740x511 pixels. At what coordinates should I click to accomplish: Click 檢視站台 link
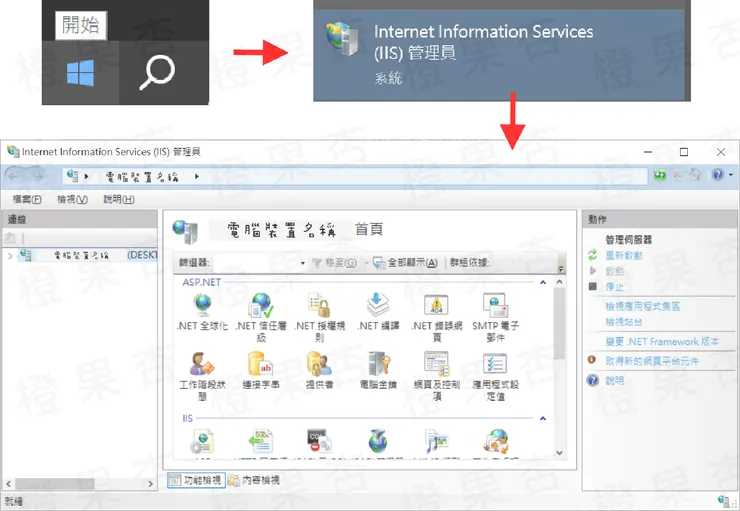pos(624,322)
